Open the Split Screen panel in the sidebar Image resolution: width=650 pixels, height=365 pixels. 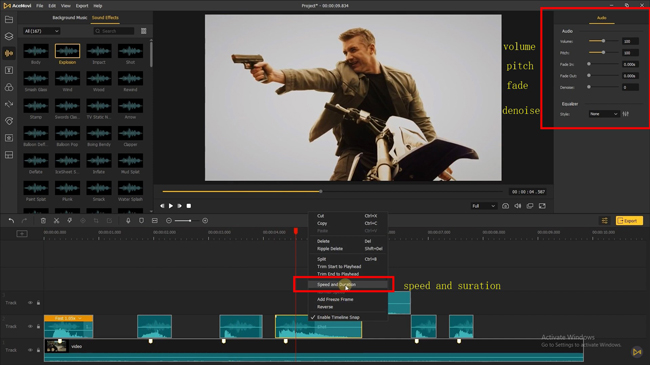click(x=9, y=155)
